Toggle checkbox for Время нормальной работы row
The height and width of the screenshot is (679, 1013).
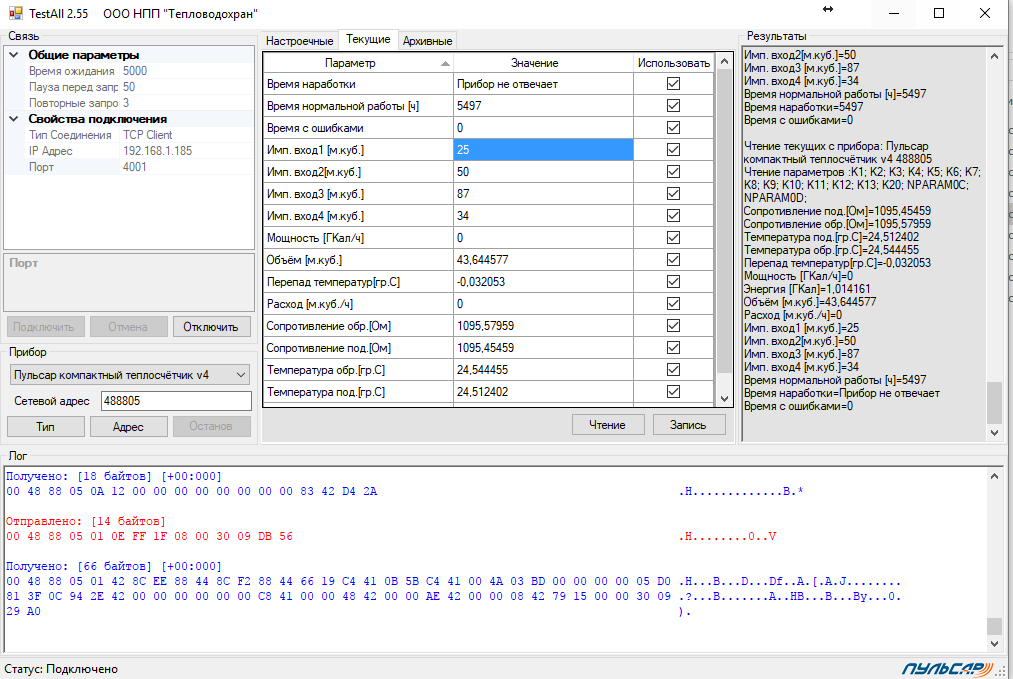tap(673, 105)
